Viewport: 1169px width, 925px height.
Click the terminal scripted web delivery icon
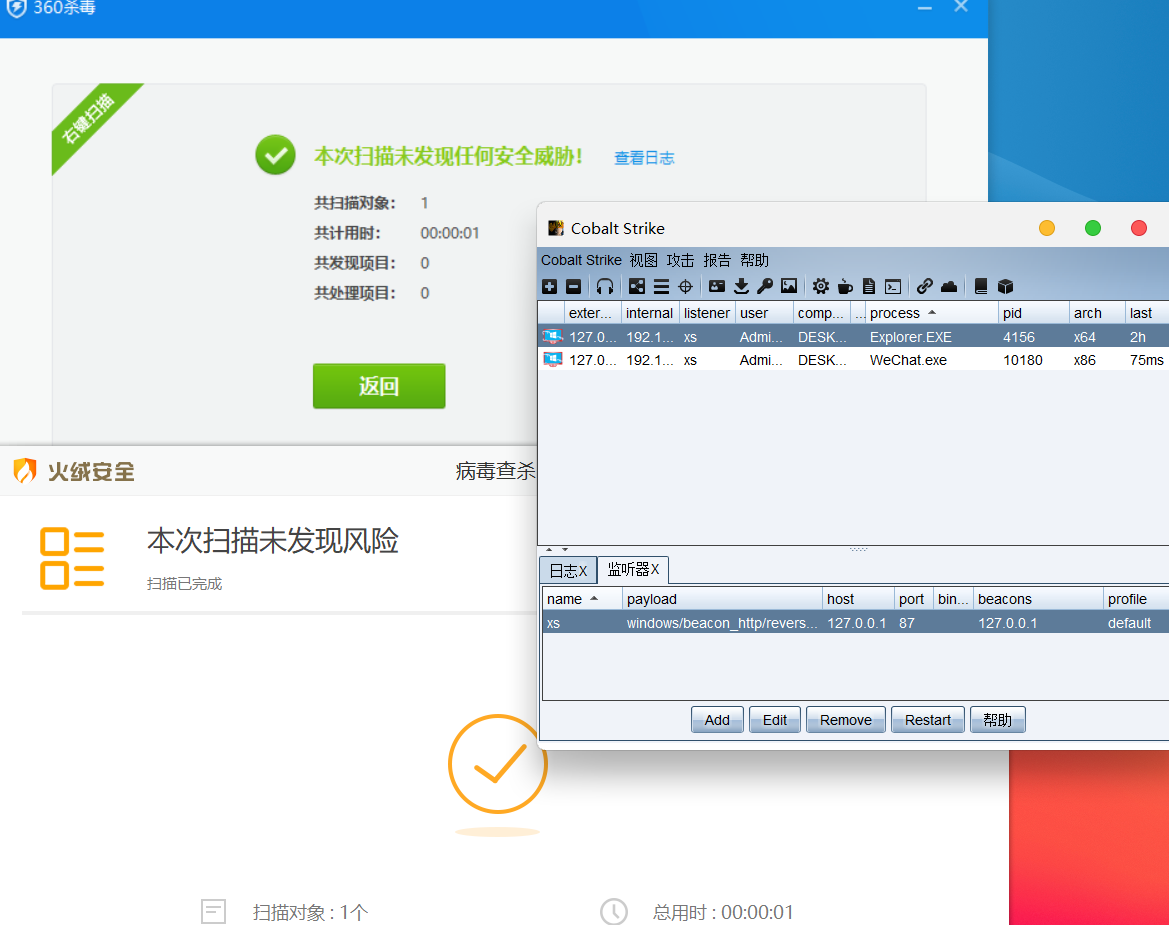893,286
